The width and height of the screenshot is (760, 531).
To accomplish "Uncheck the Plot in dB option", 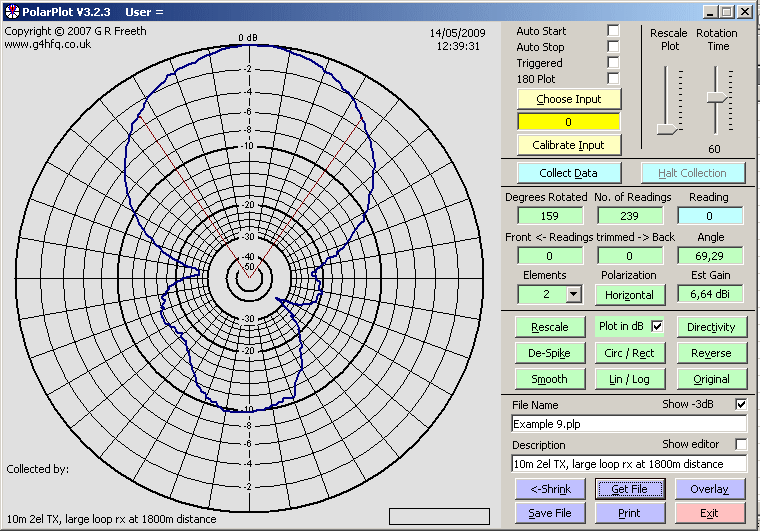I will point(657,326).
